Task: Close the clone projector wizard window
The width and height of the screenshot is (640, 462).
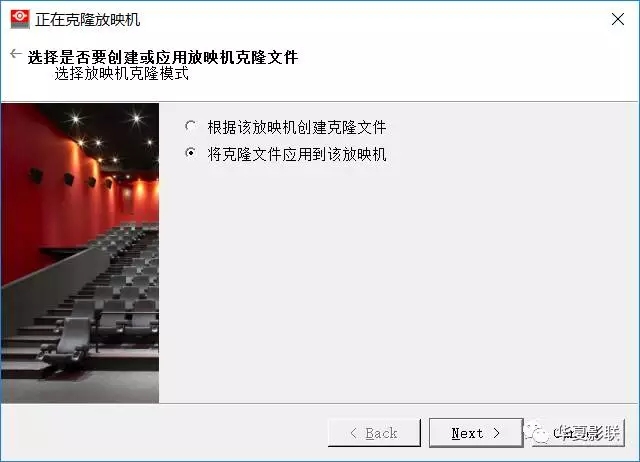Action: point(618,19)
